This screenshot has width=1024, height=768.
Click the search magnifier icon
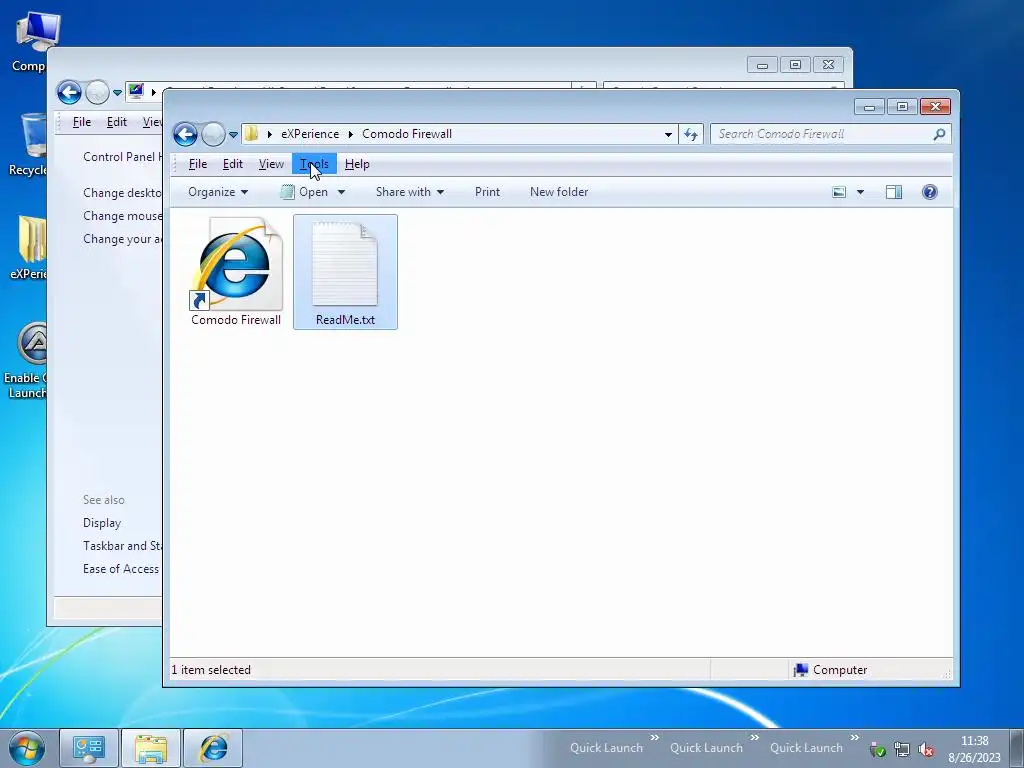pos(939,135)
